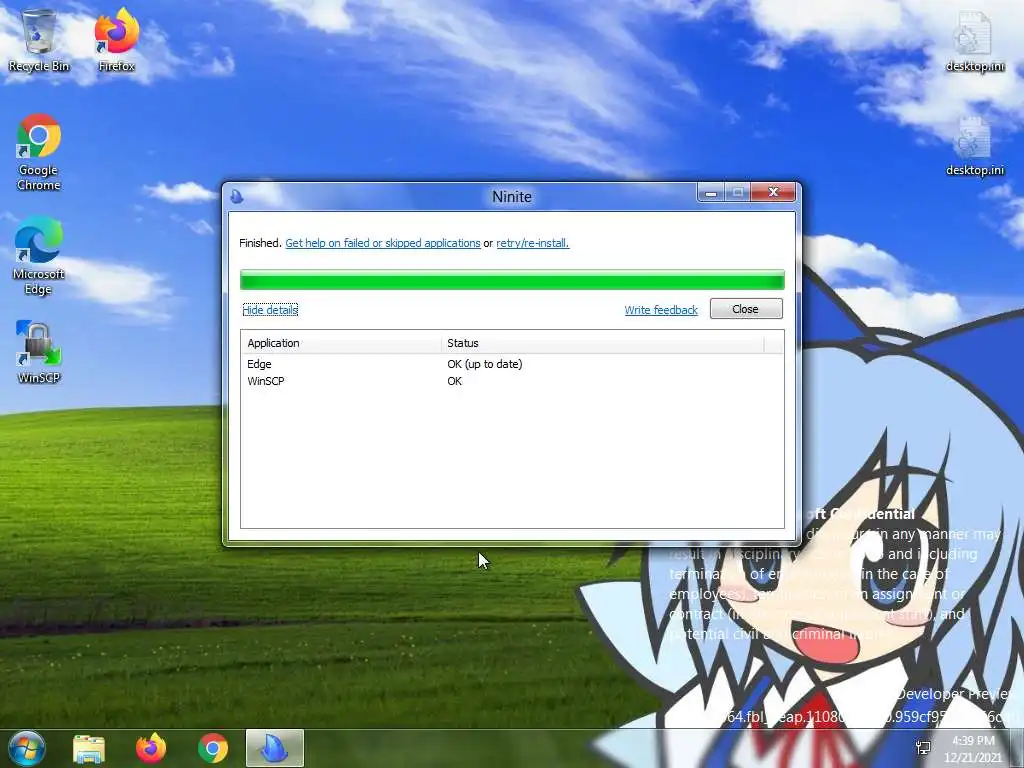Open File Explorer from the taskbar
The width and height of the screenshot is (1024, 768).
[x=89, y=748]
